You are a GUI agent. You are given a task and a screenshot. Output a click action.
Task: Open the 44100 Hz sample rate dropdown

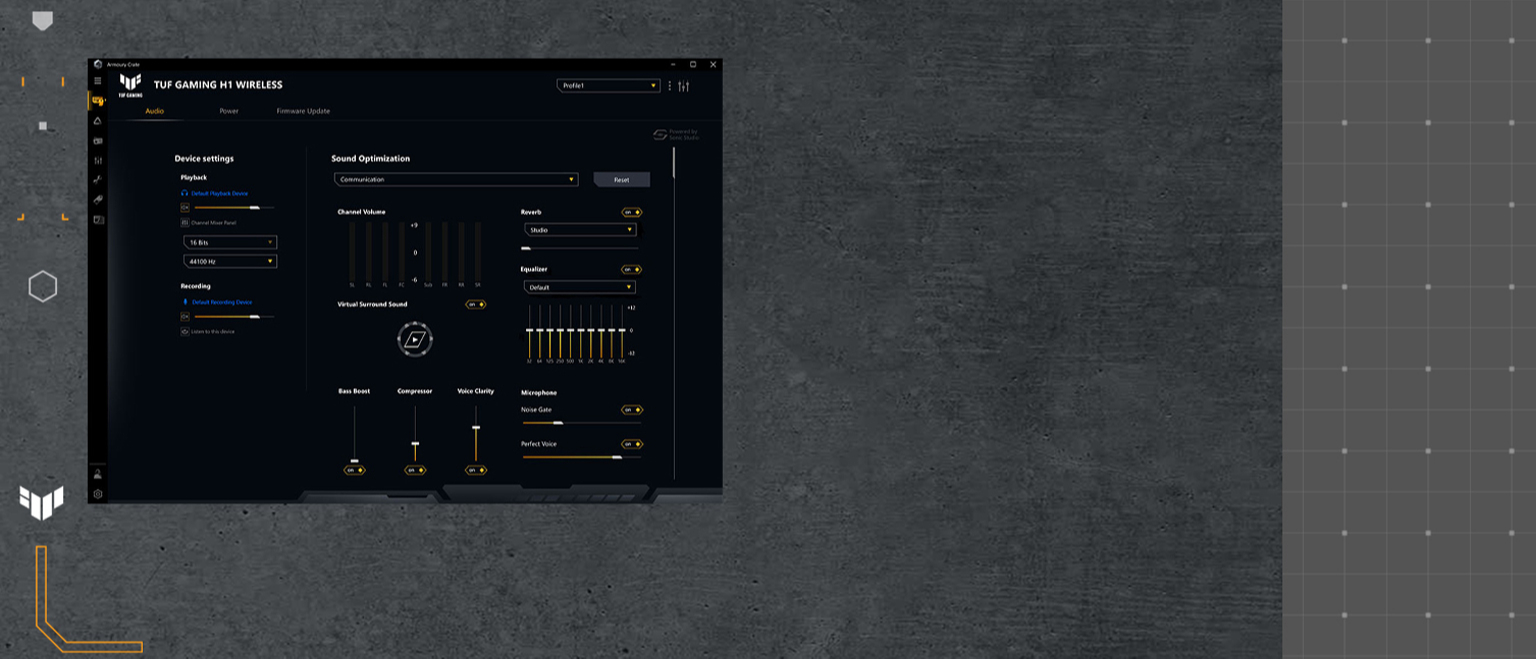point(230,261)
